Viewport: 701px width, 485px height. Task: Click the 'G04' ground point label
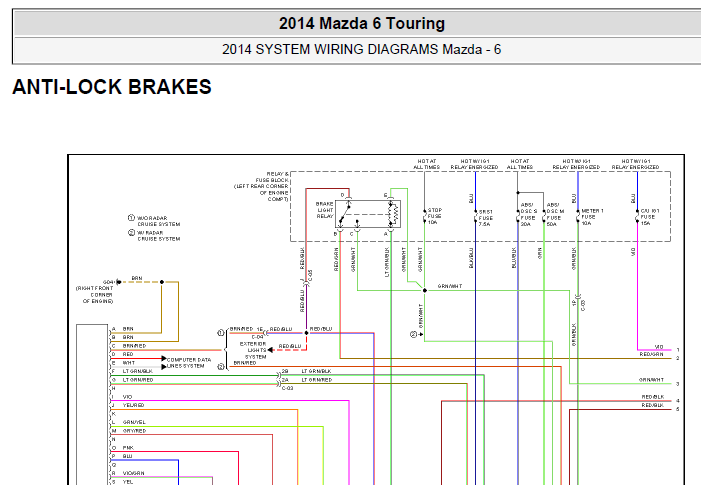(109, 282)
